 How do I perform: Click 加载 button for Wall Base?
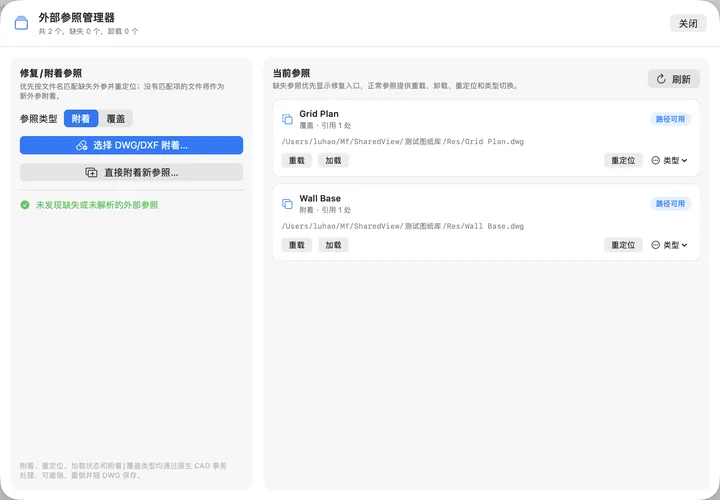point(333,245)
